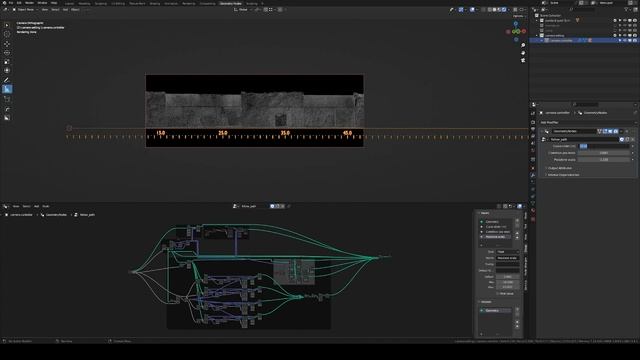Click the orientation navigation gizmo
The width and height of the screenshot is (640, 360).
pyautogui.click(x=516, y=31)
